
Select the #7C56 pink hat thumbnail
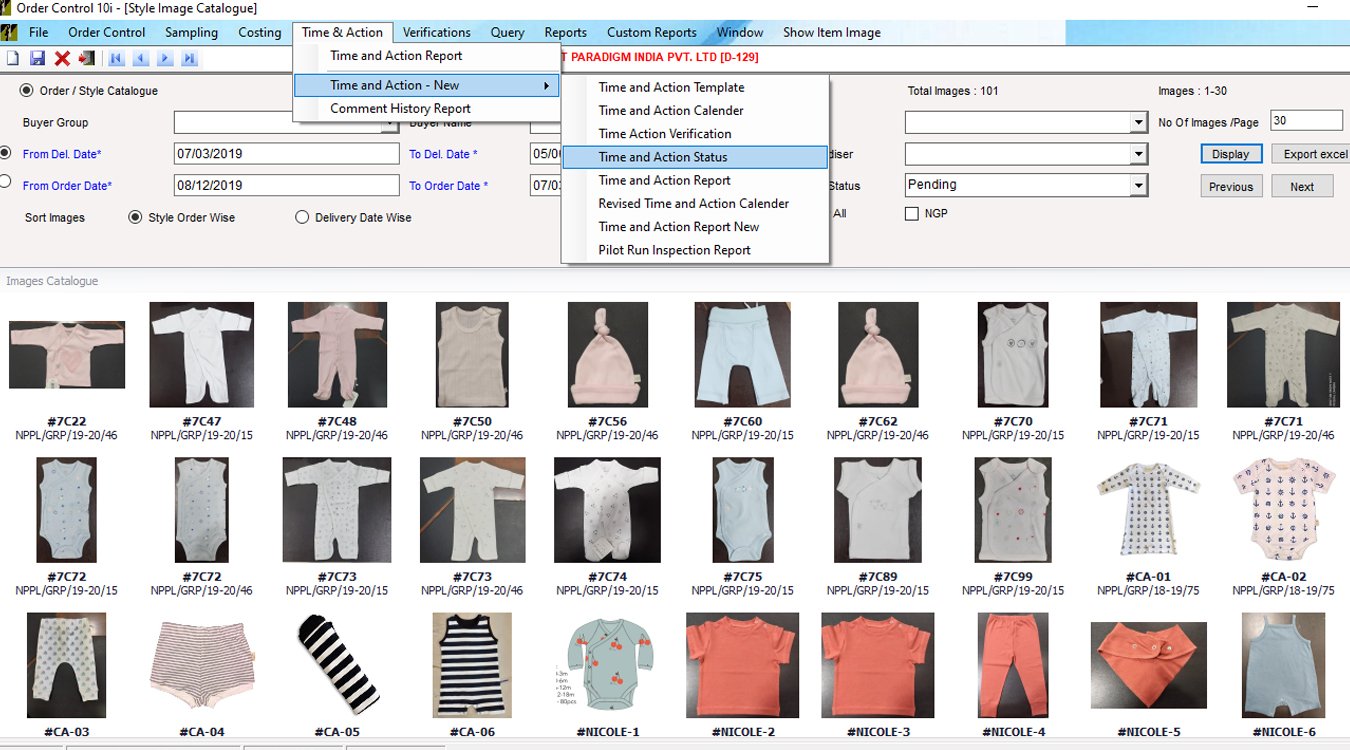coord(607,355)
